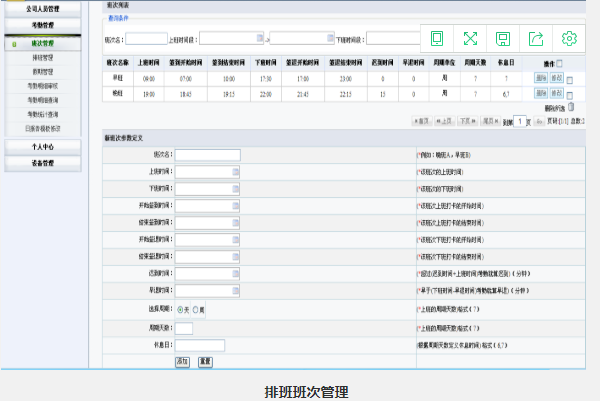
Task: Open calendar picker for 上班时间 in new shift form
Action: [236, 171]
